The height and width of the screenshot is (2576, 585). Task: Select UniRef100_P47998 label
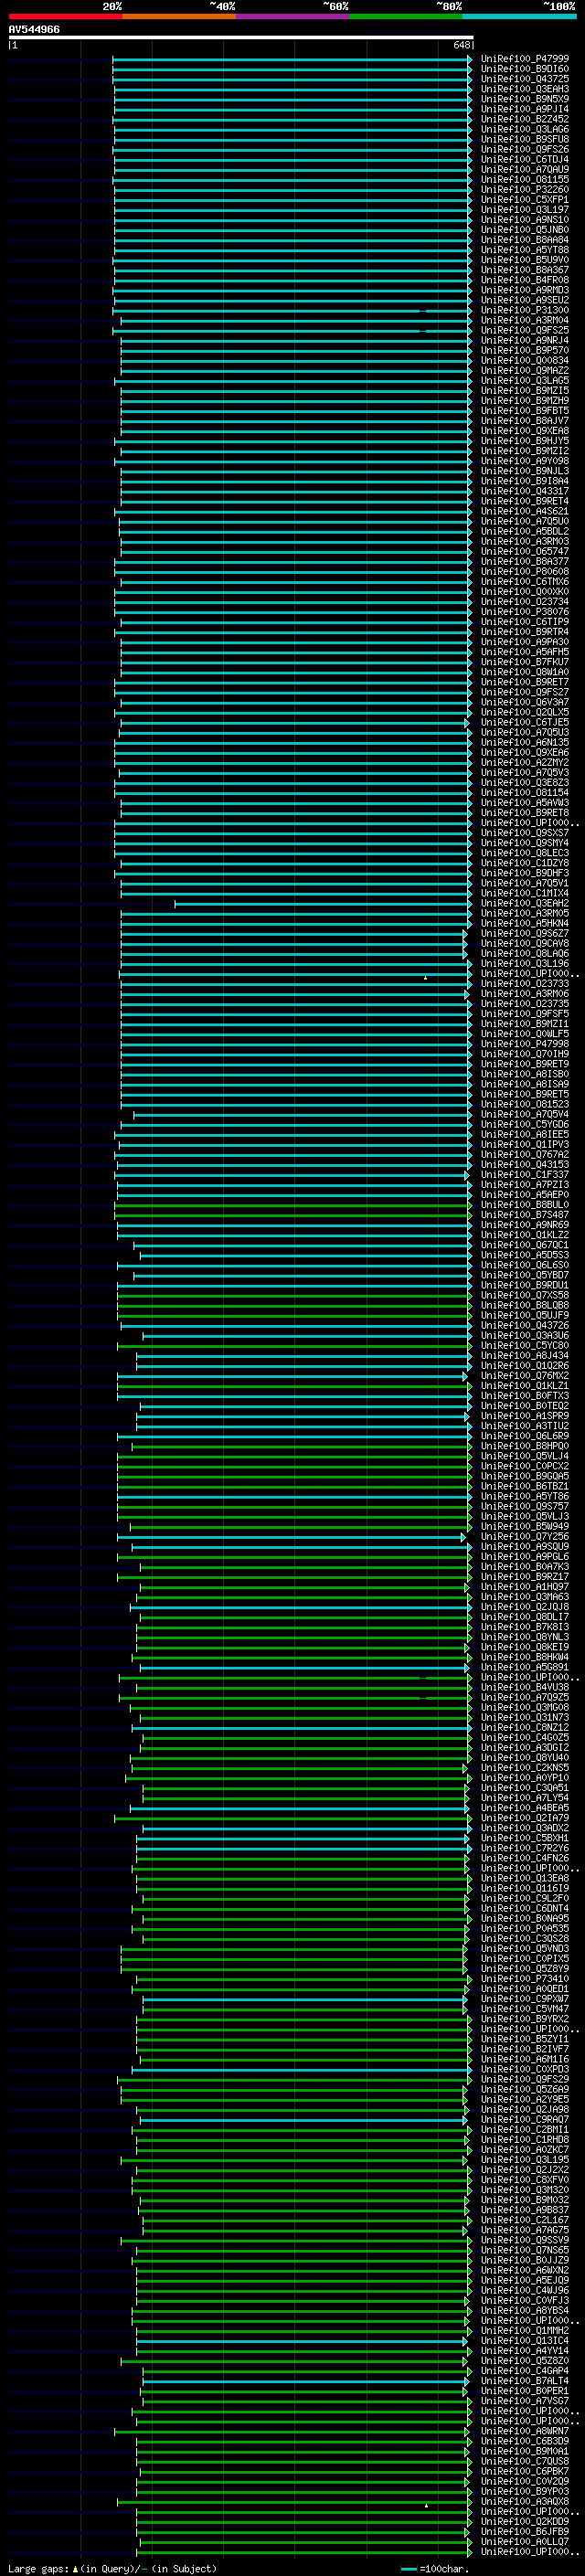525,1044
